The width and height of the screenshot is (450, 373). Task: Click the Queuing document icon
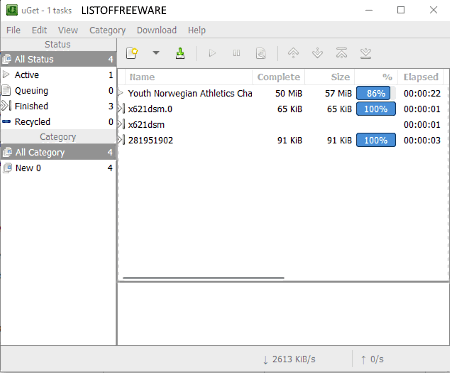point(6,90)
